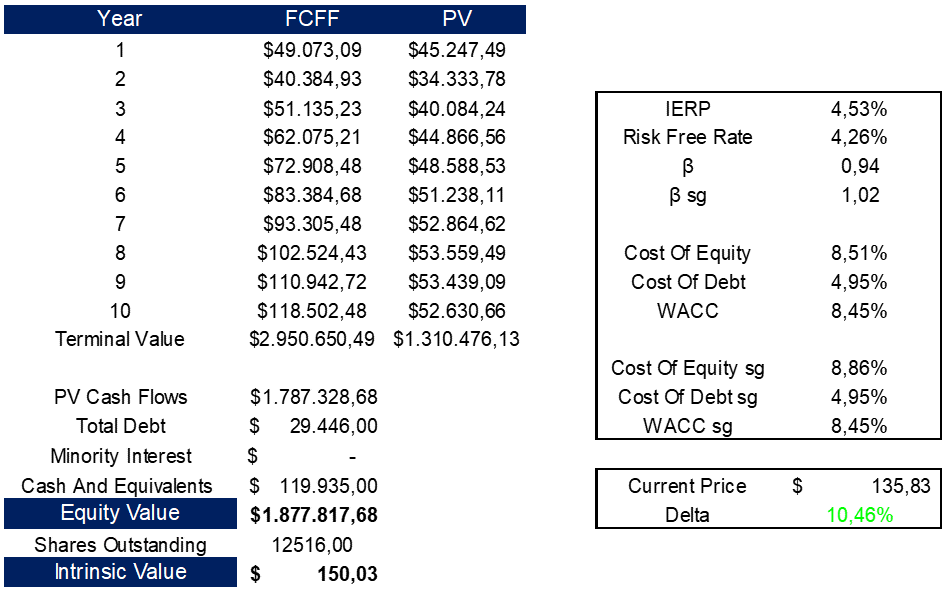Image resolution: width=946 pixels, height=590 pixels.
Task: Click the green Delta percentage 10,46%
Action: (859, 515)
